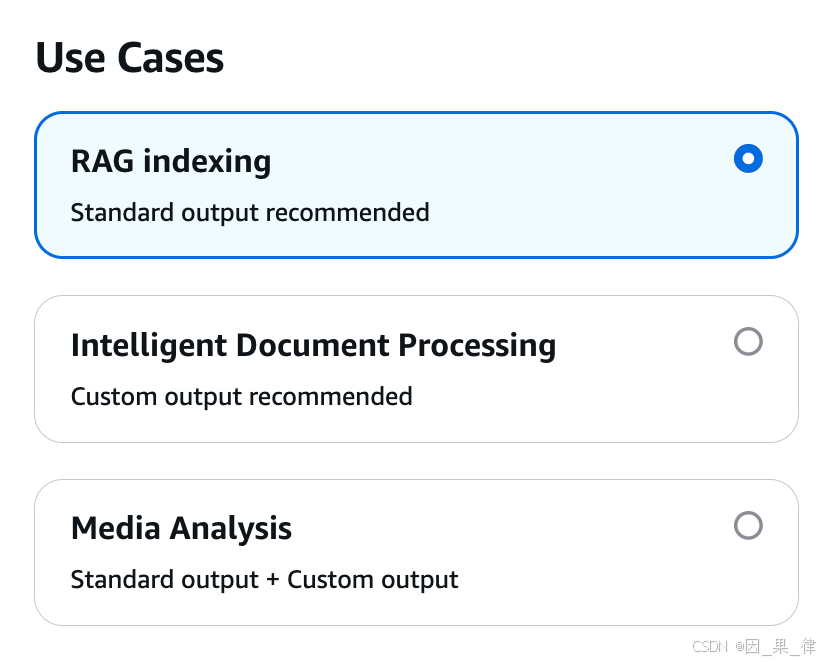Click the 'Standard output recommended' description
Image resolution: width=820 pixels, height=662 pixels.
pyautogui.click(x=250, y=213)
